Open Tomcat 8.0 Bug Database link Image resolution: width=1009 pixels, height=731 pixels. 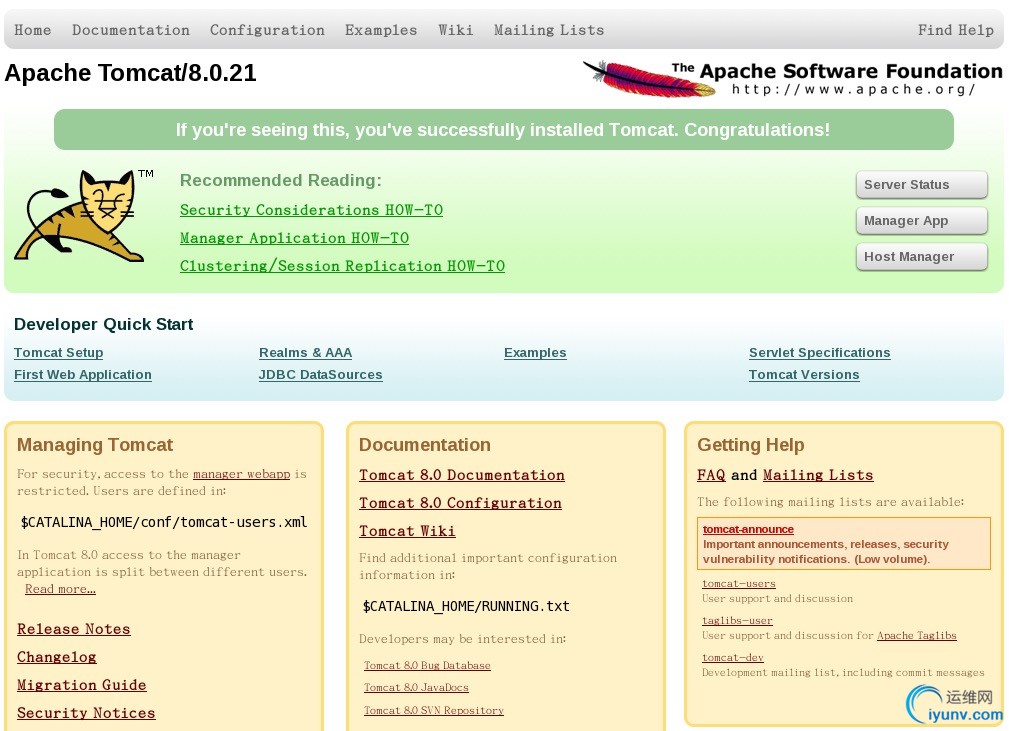427,665
